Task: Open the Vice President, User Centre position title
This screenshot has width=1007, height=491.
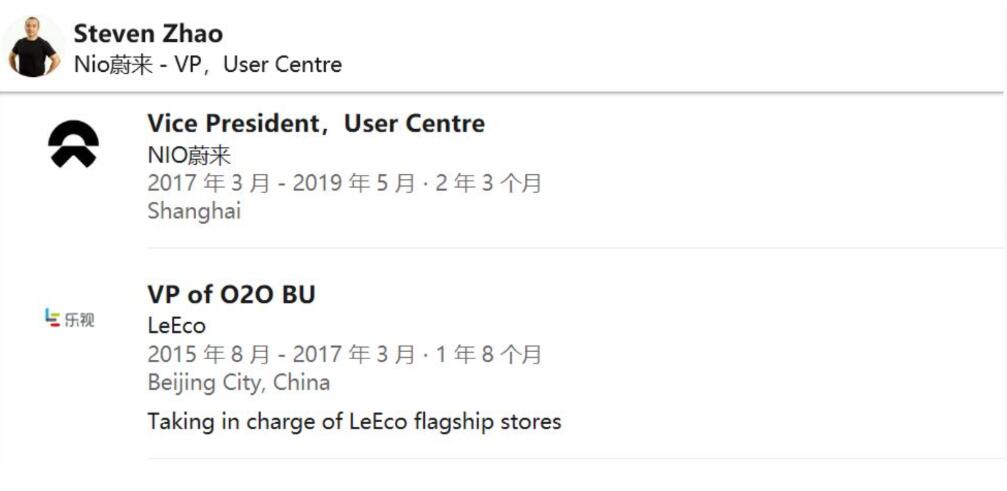Action: (x=316, y=124)
